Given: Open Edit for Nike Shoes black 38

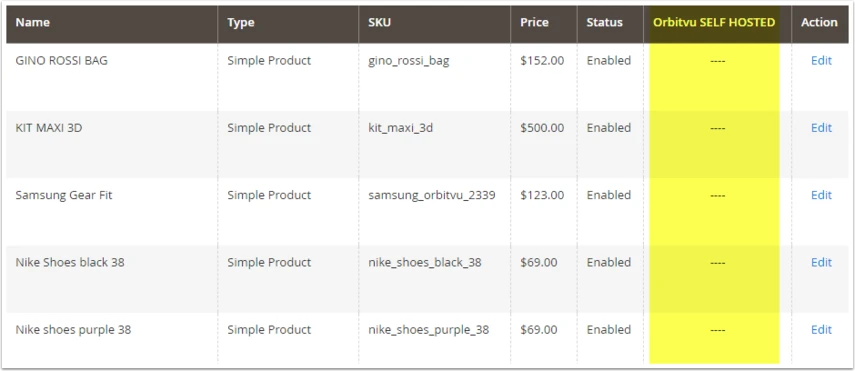Looking at the screenshot, I should (x=821, y=262).
